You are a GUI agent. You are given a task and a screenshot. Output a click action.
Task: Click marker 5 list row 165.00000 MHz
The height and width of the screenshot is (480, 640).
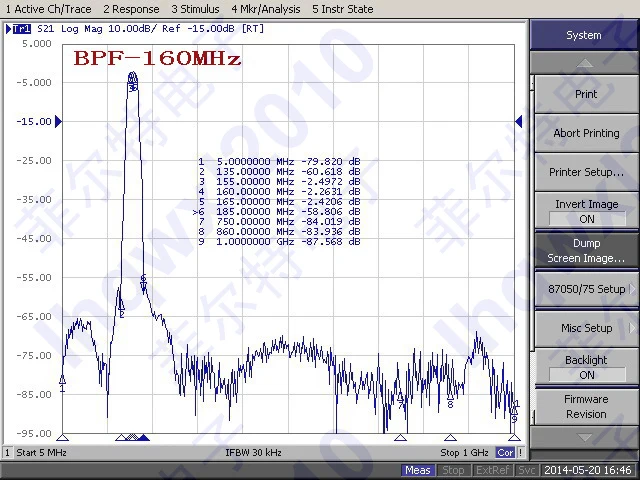click(280, 201)
